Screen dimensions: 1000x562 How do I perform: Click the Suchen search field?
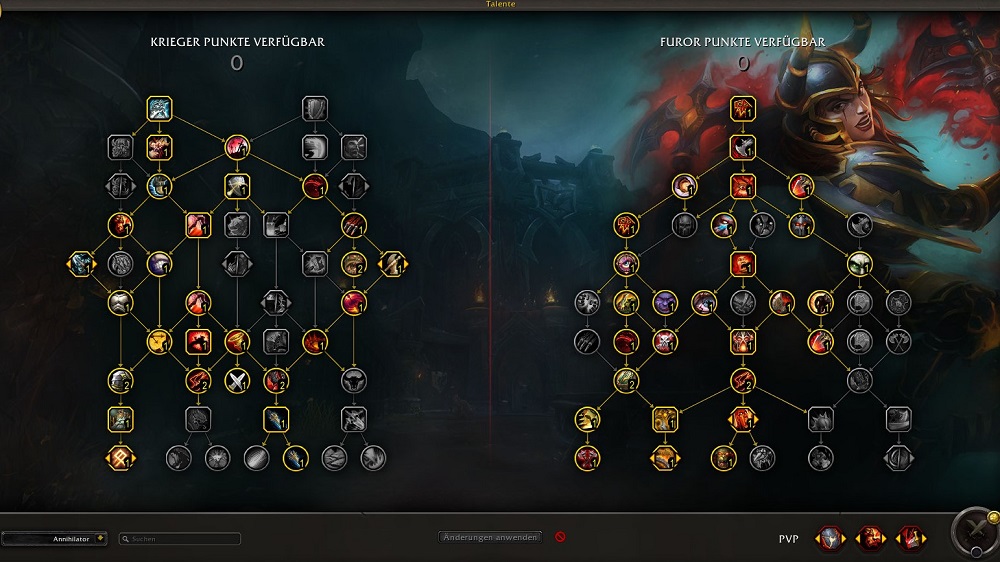pyautogui.click(x=180, y=539)
